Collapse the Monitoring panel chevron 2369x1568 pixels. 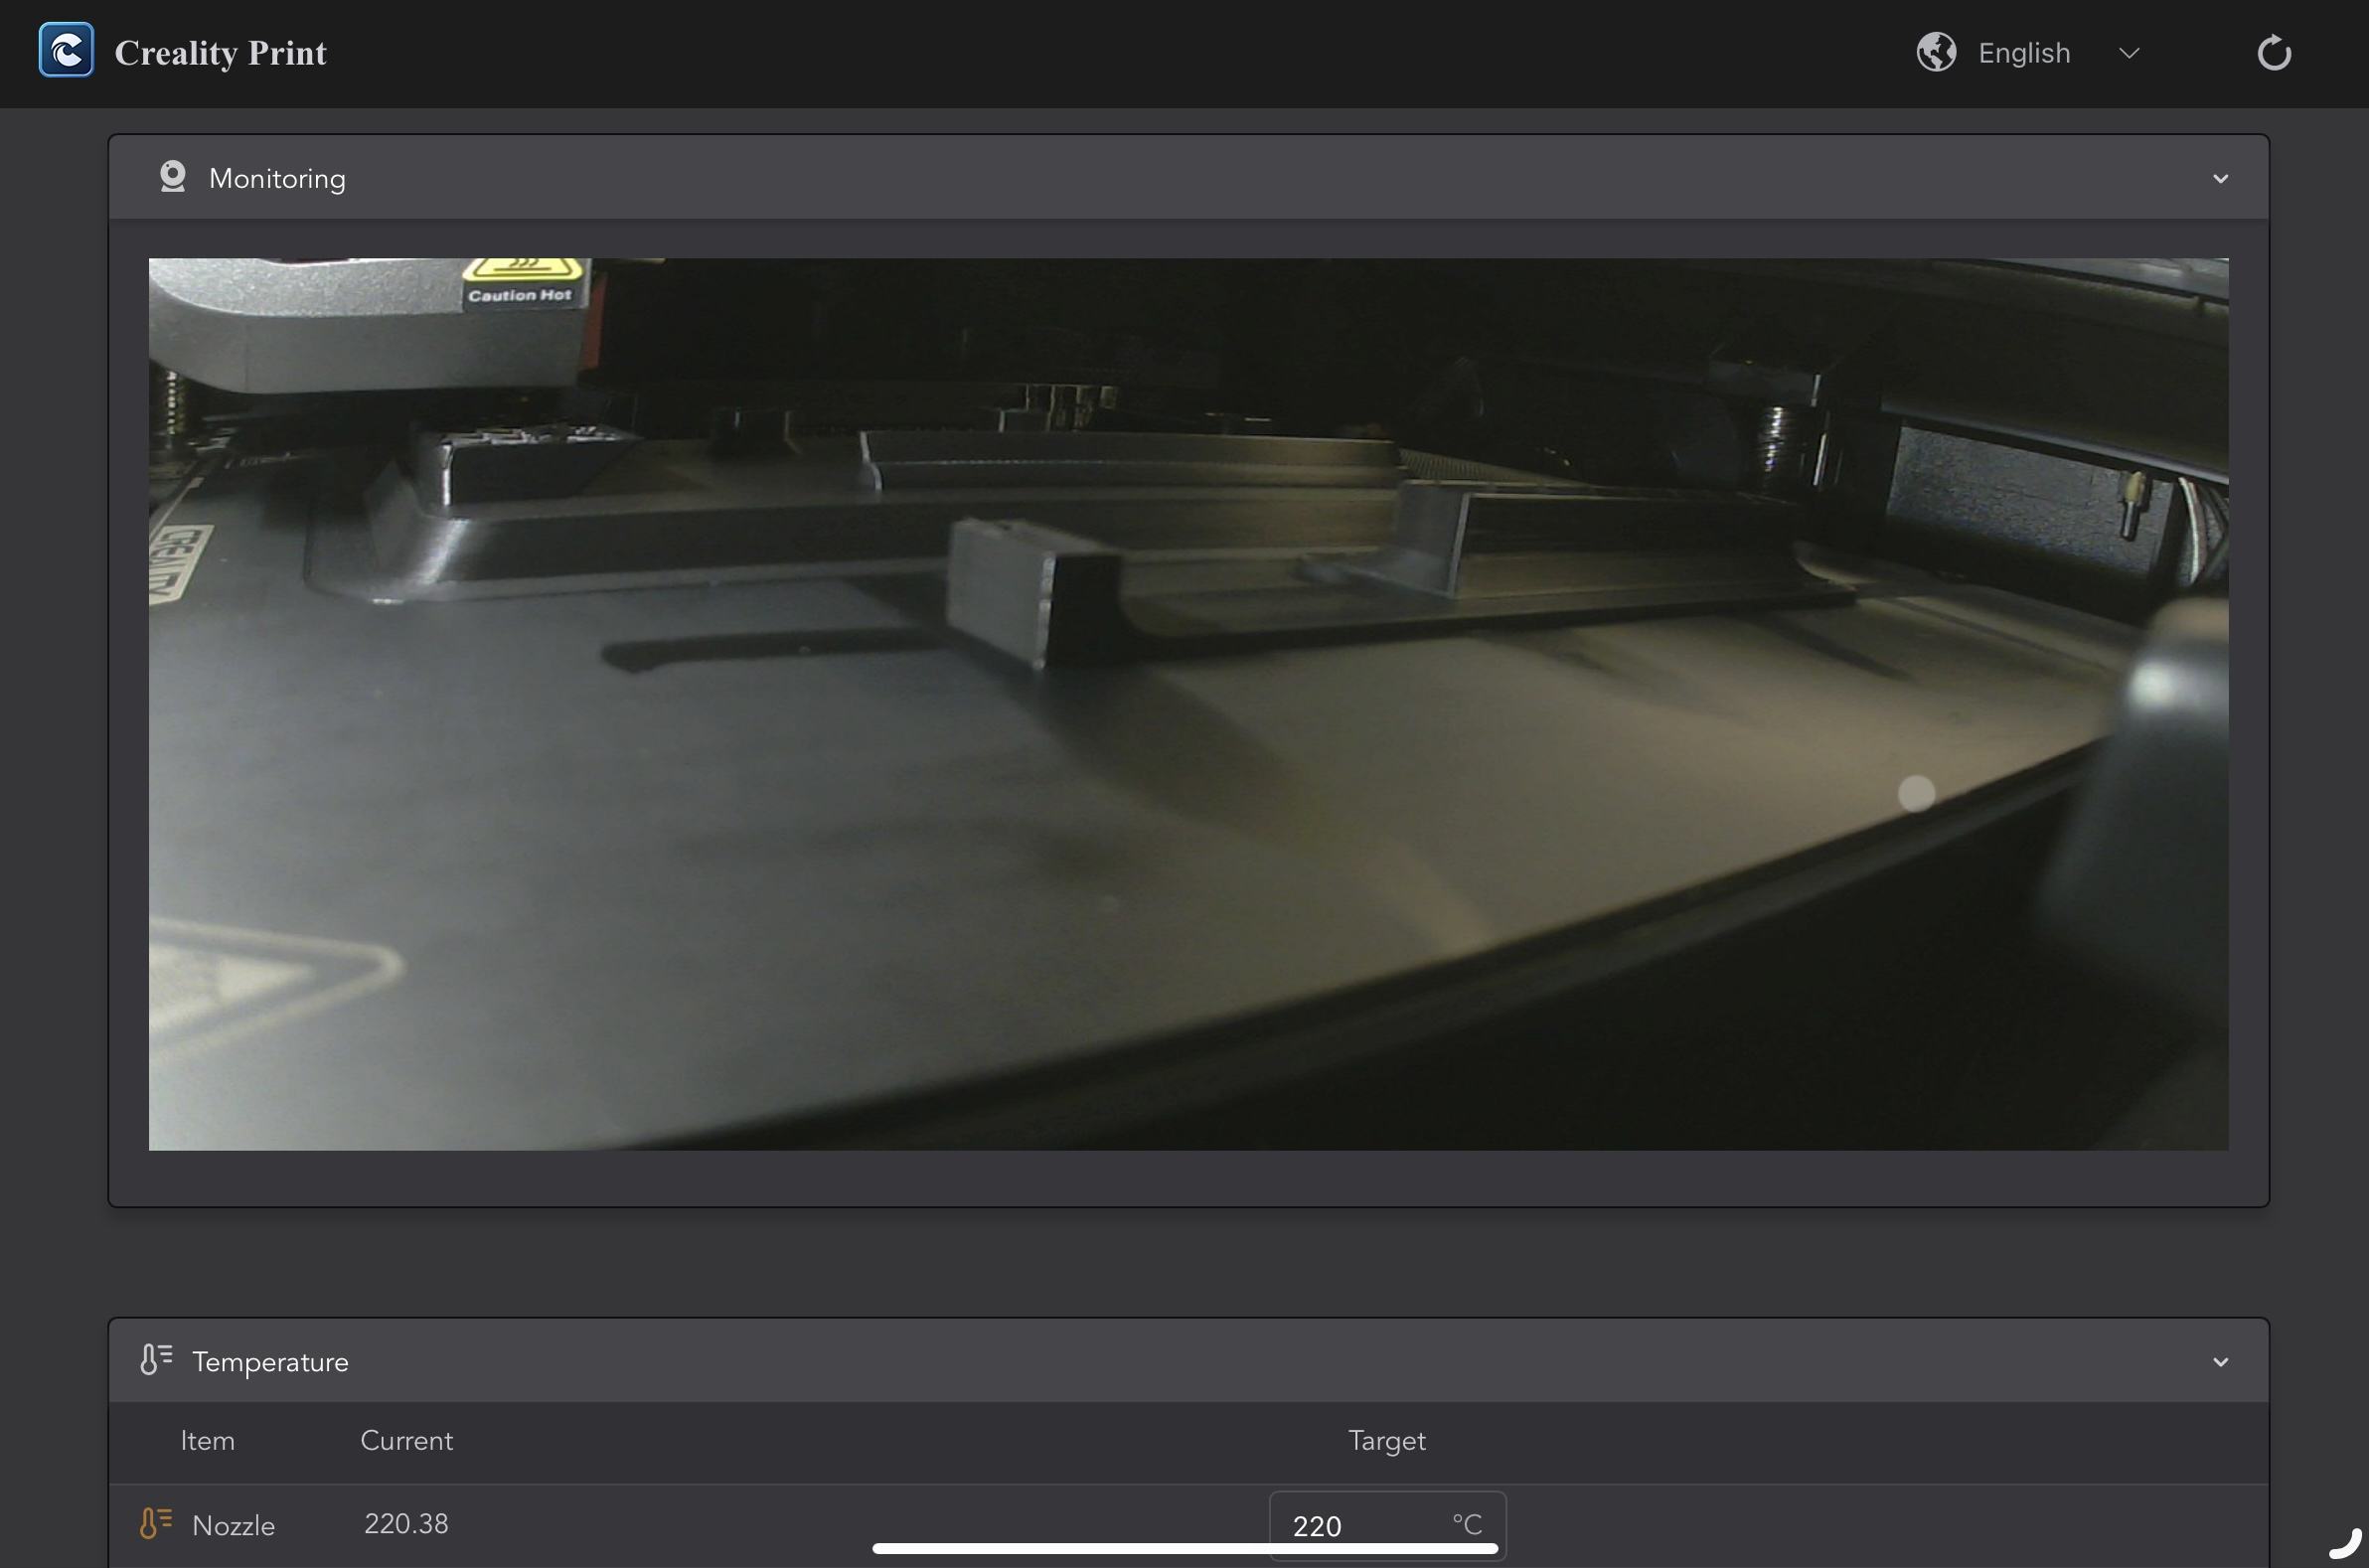point(2220,179)
